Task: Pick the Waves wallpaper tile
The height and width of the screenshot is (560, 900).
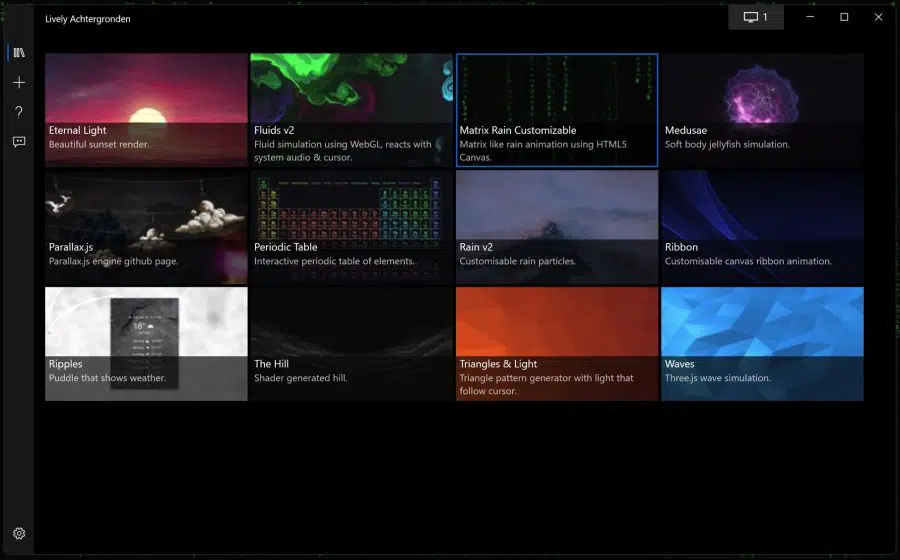Action: pyautogui.click(x=762, y=344)
